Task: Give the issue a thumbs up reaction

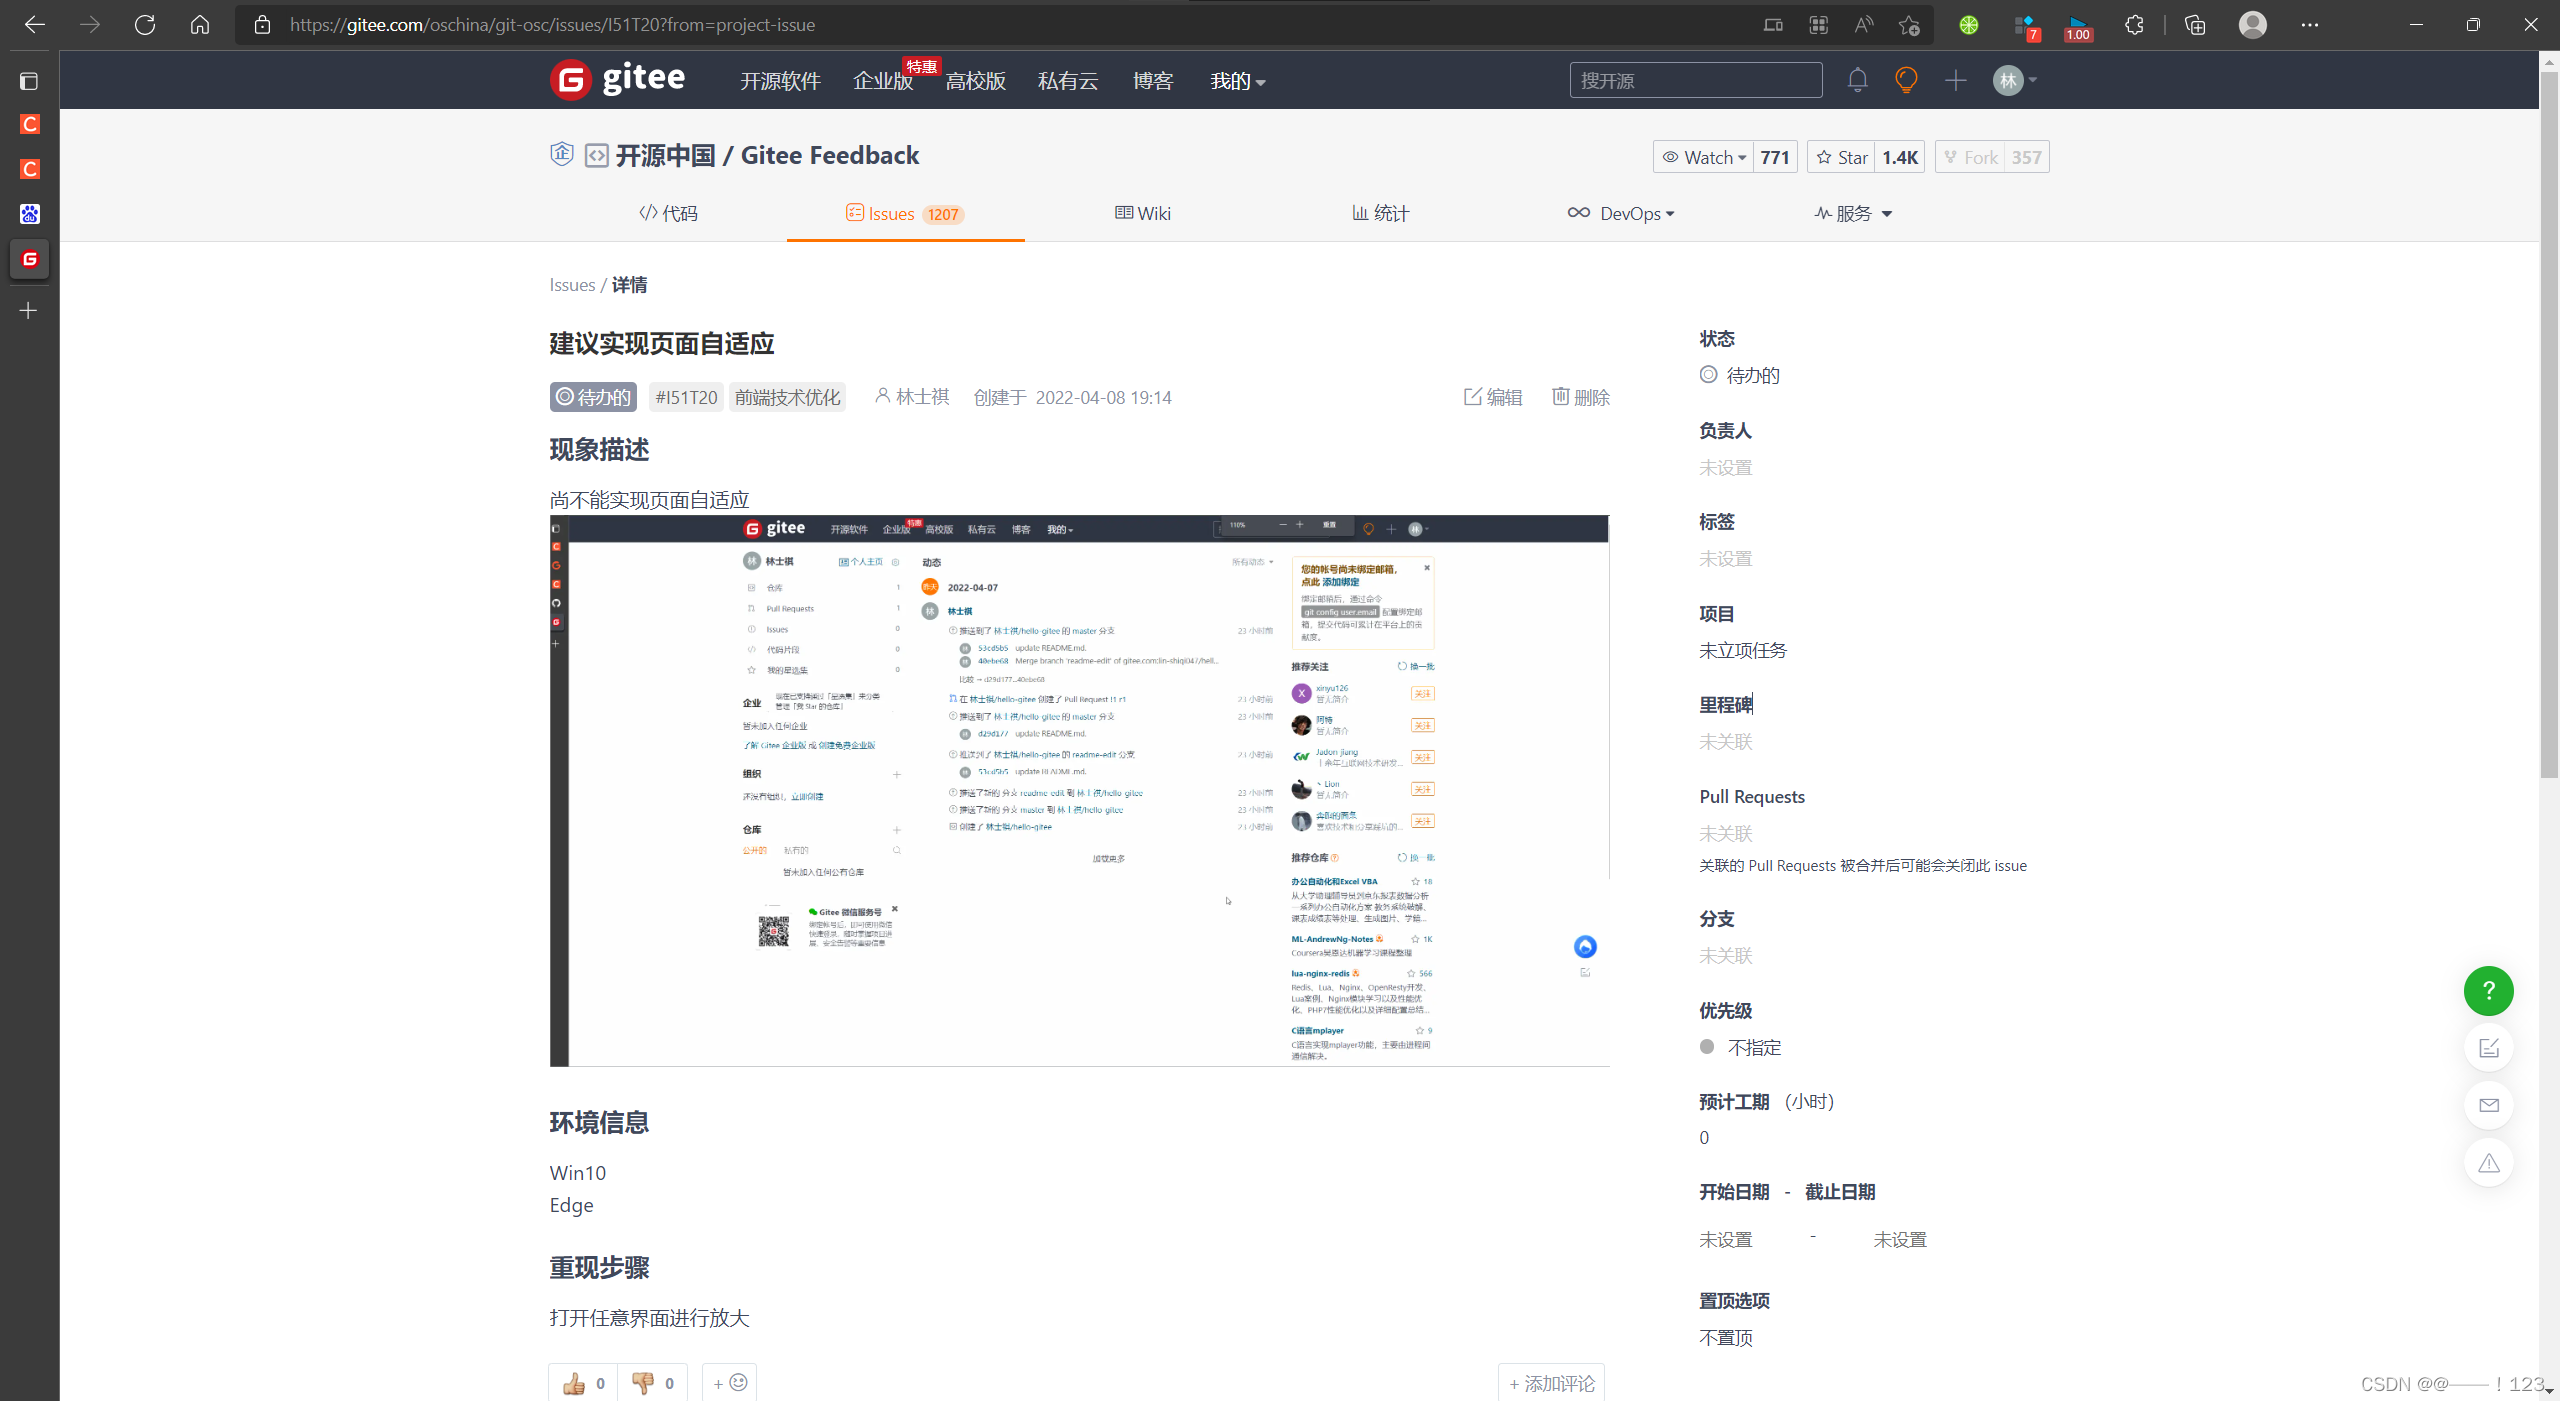Action: [582, 1383]
